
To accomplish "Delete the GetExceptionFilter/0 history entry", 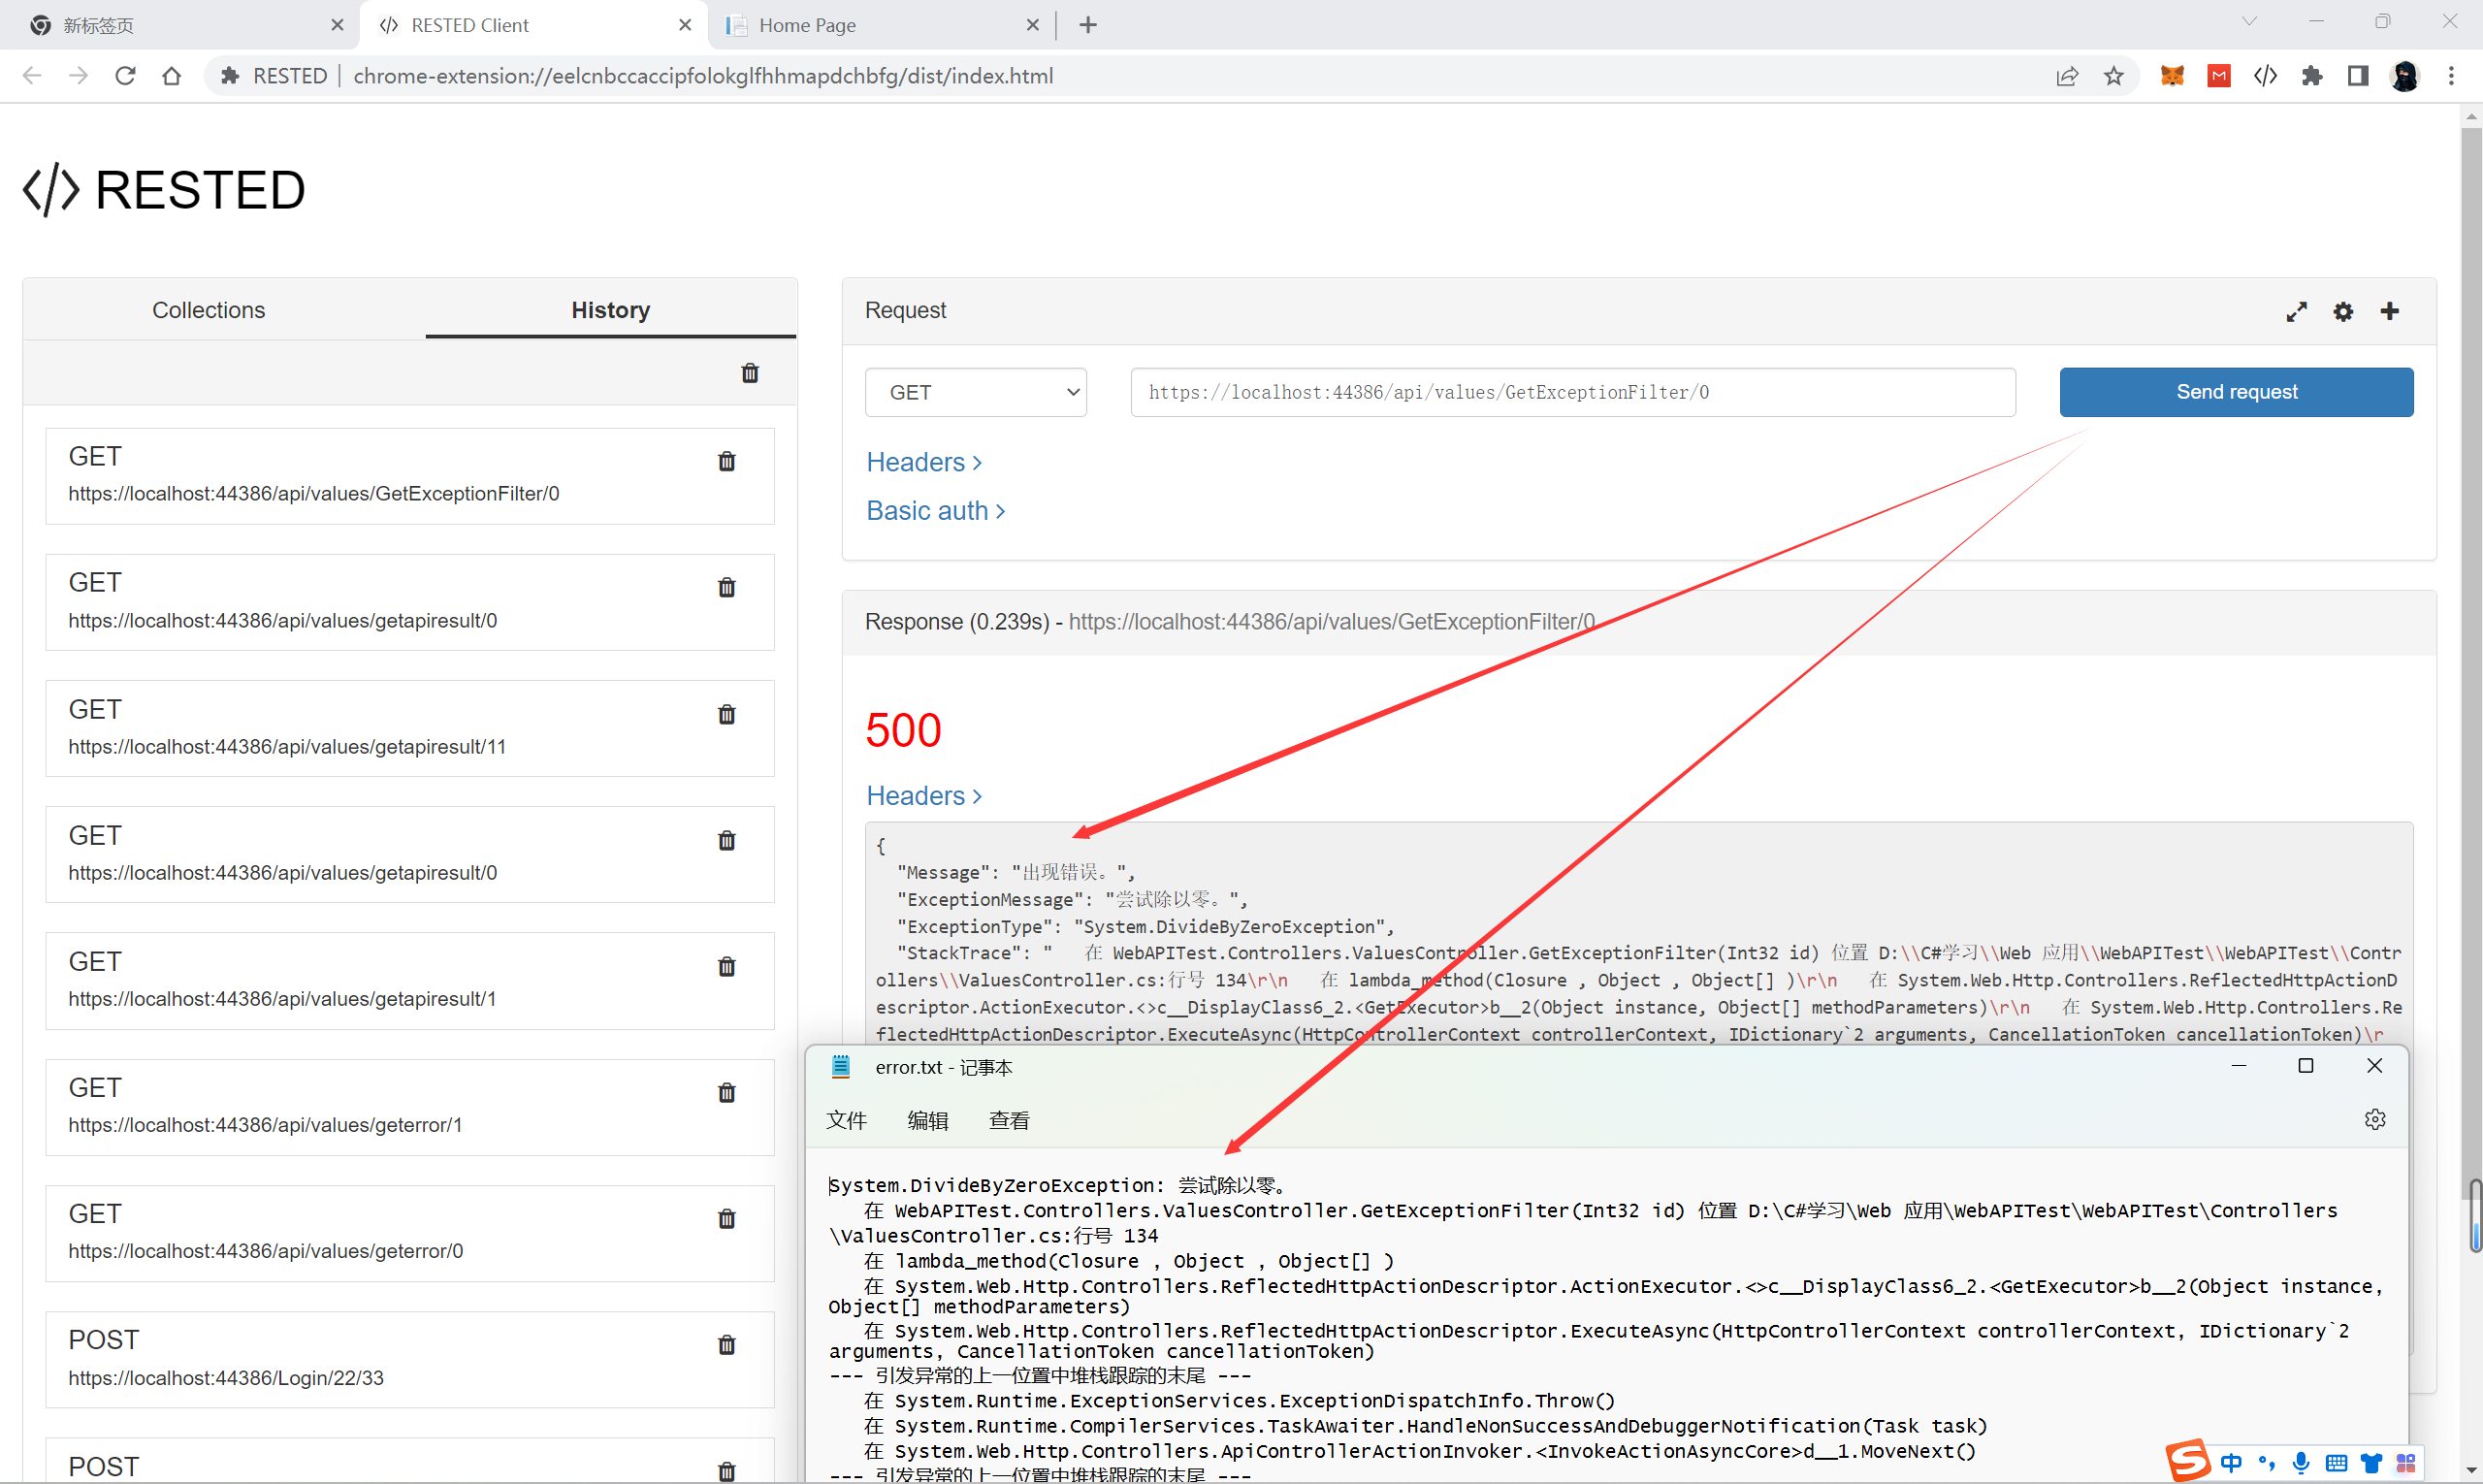I will pos(727,461).
